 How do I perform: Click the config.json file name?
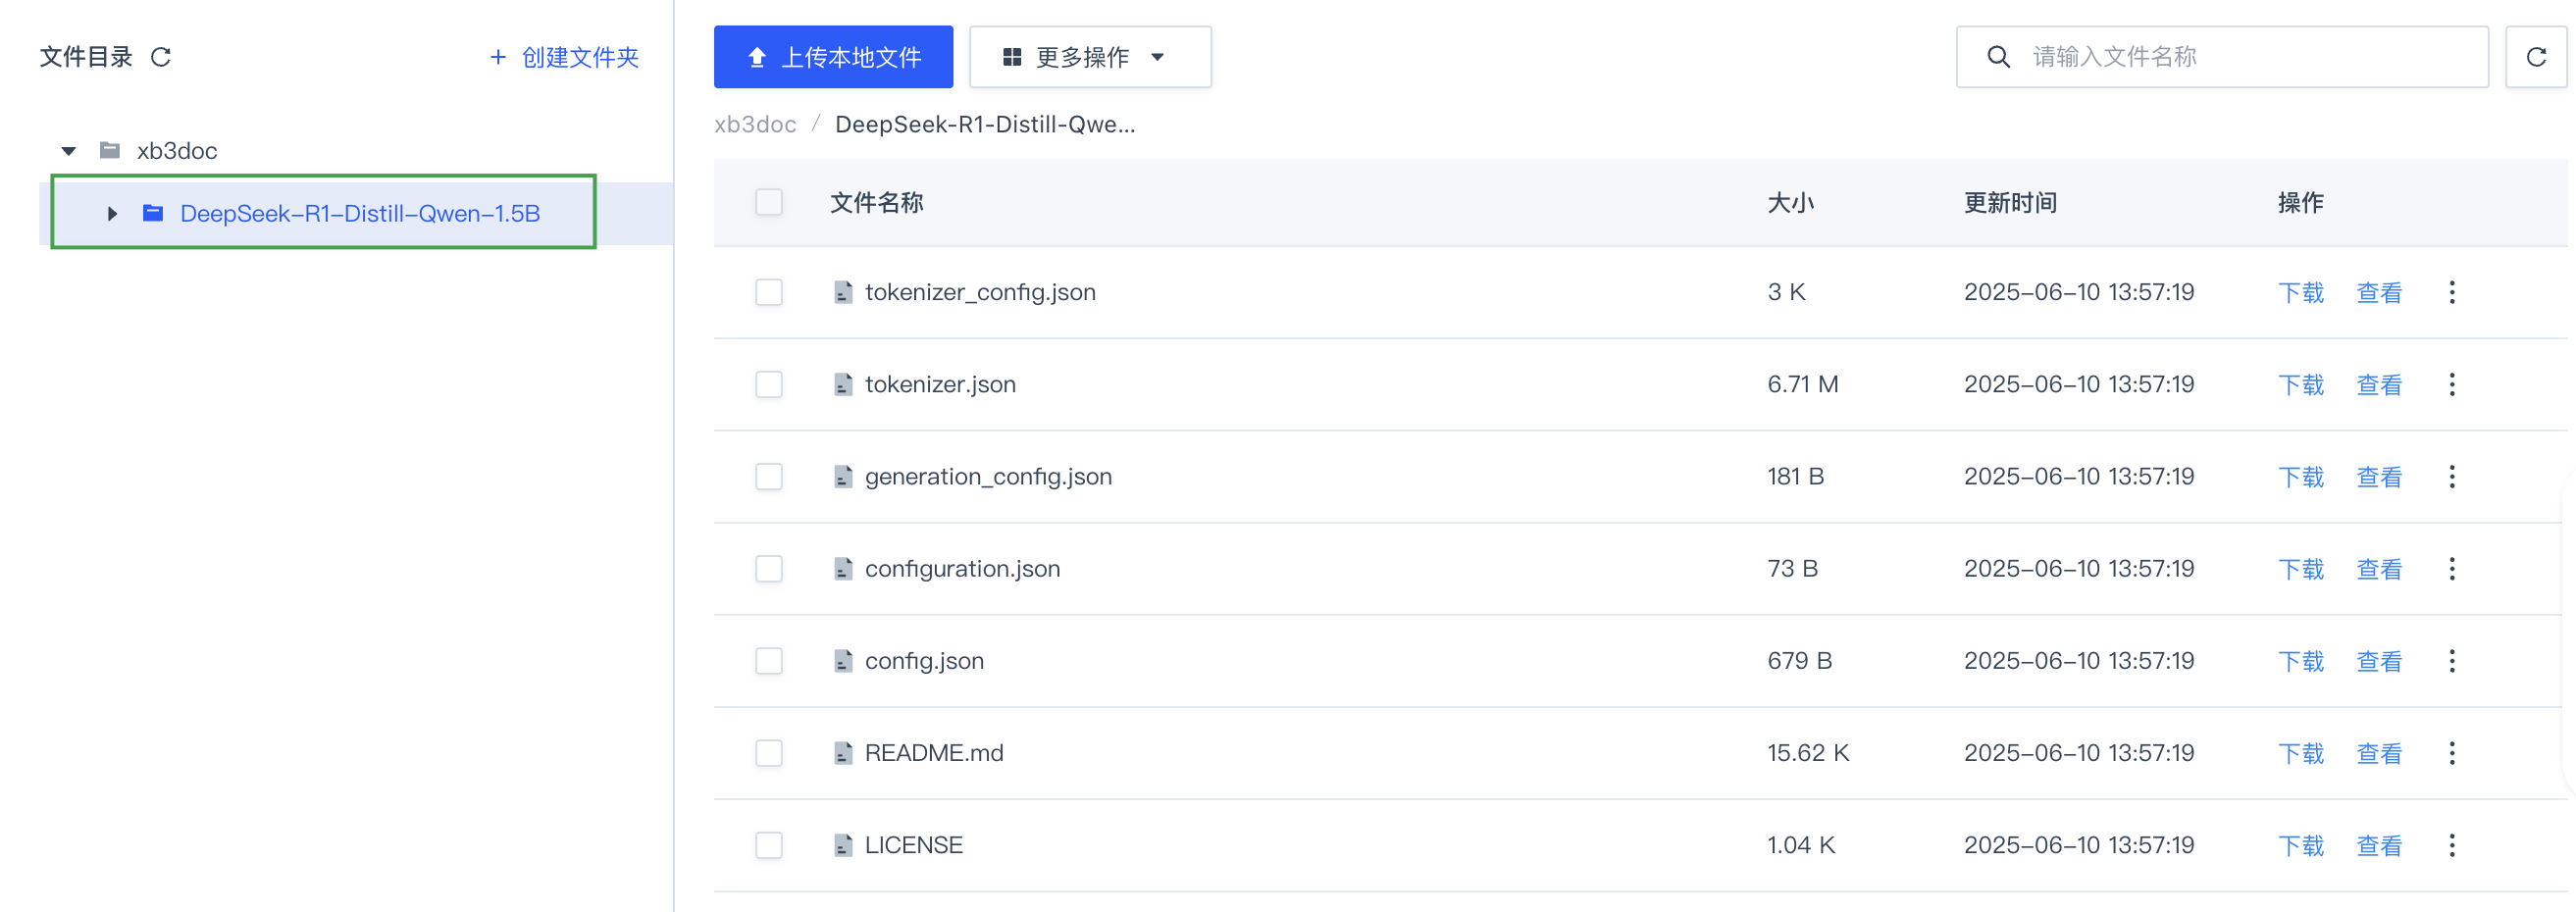pyautogui.click(x=924, y=661)
